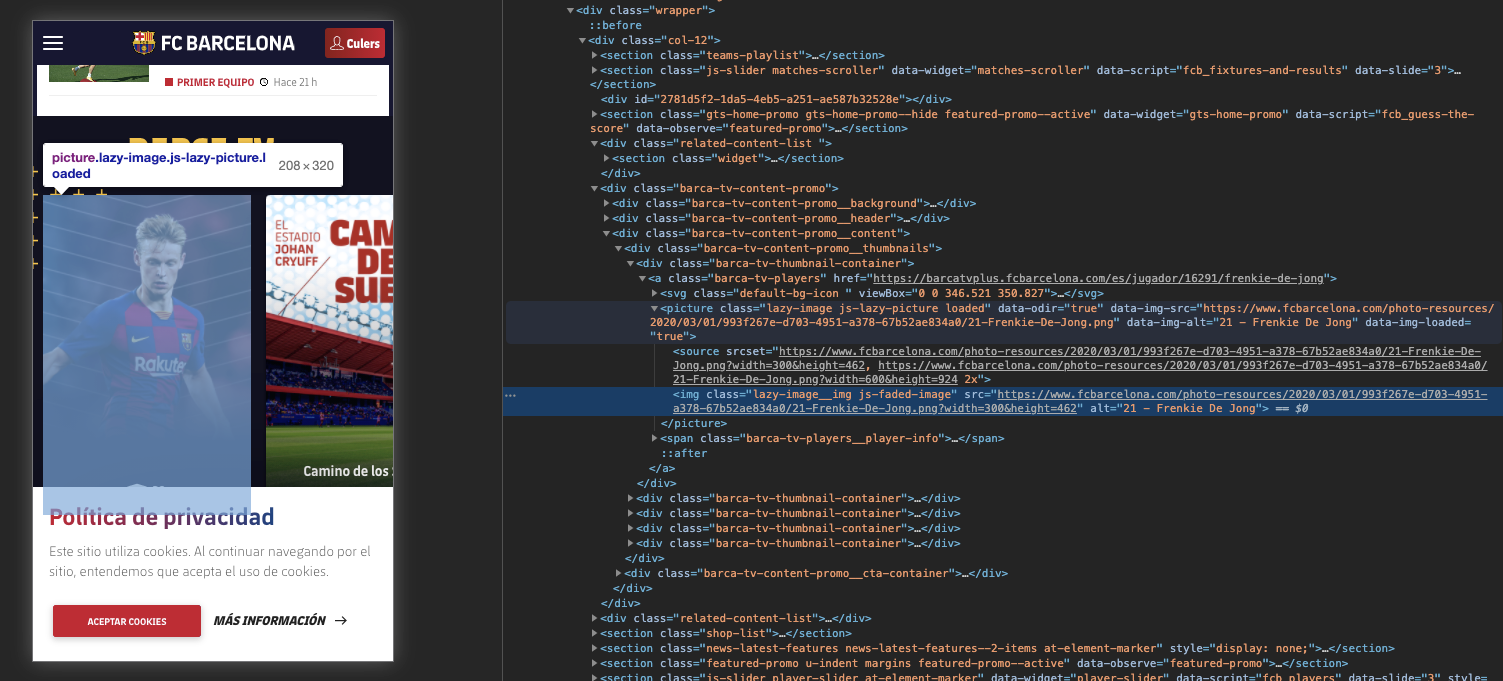Select the source srcset element row

point(1003,365)
